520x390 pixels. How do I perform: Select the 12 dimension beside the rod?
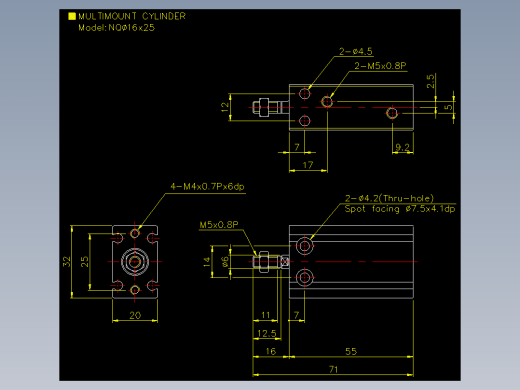(x=225, y=107)
